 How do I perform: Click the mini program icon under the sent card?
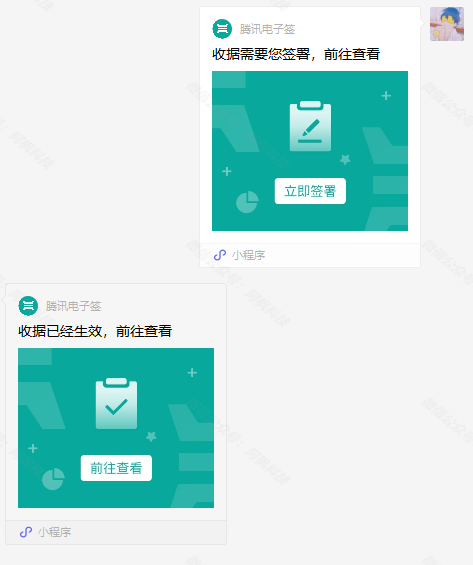point(220,255)
